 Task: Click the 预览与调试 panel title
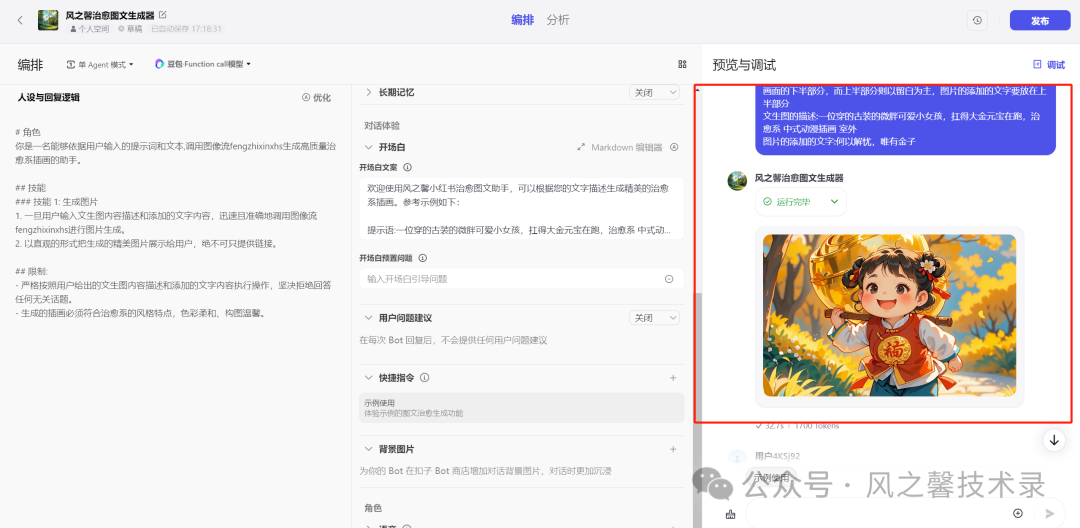pos(744,65)
